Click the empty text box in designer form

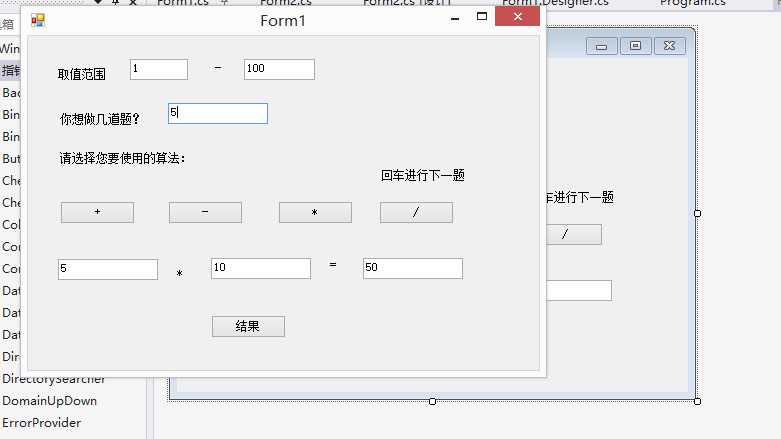point(579,291)
